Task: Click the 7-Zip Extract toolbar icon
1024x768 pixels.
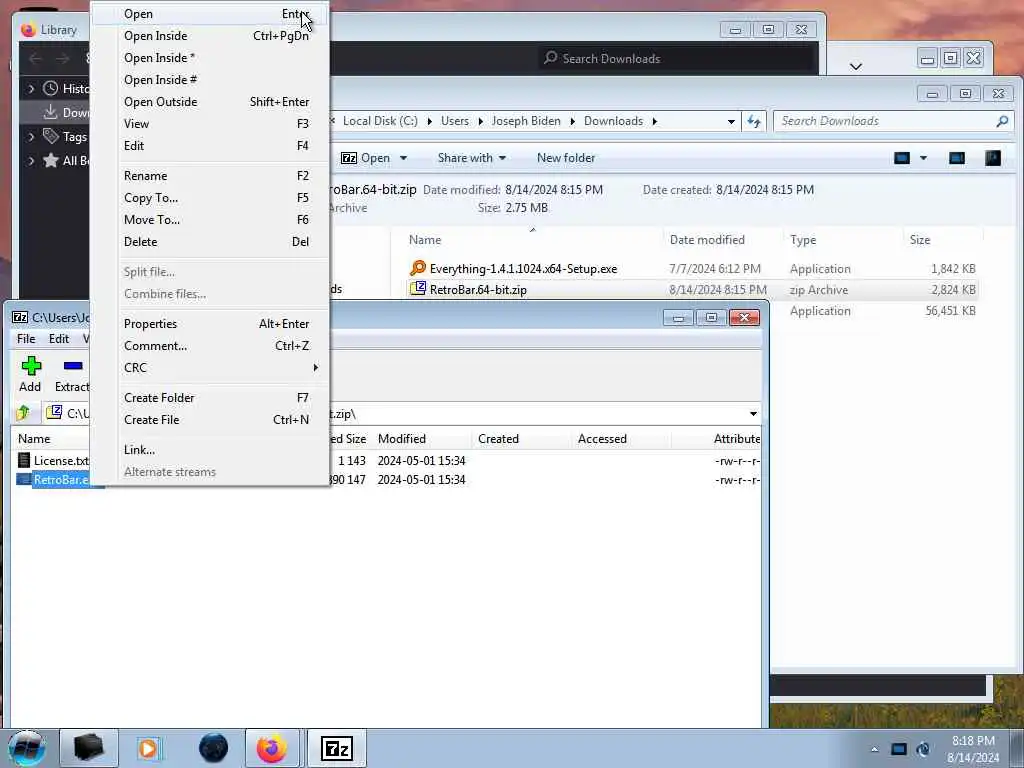Action: click(72, 366)
